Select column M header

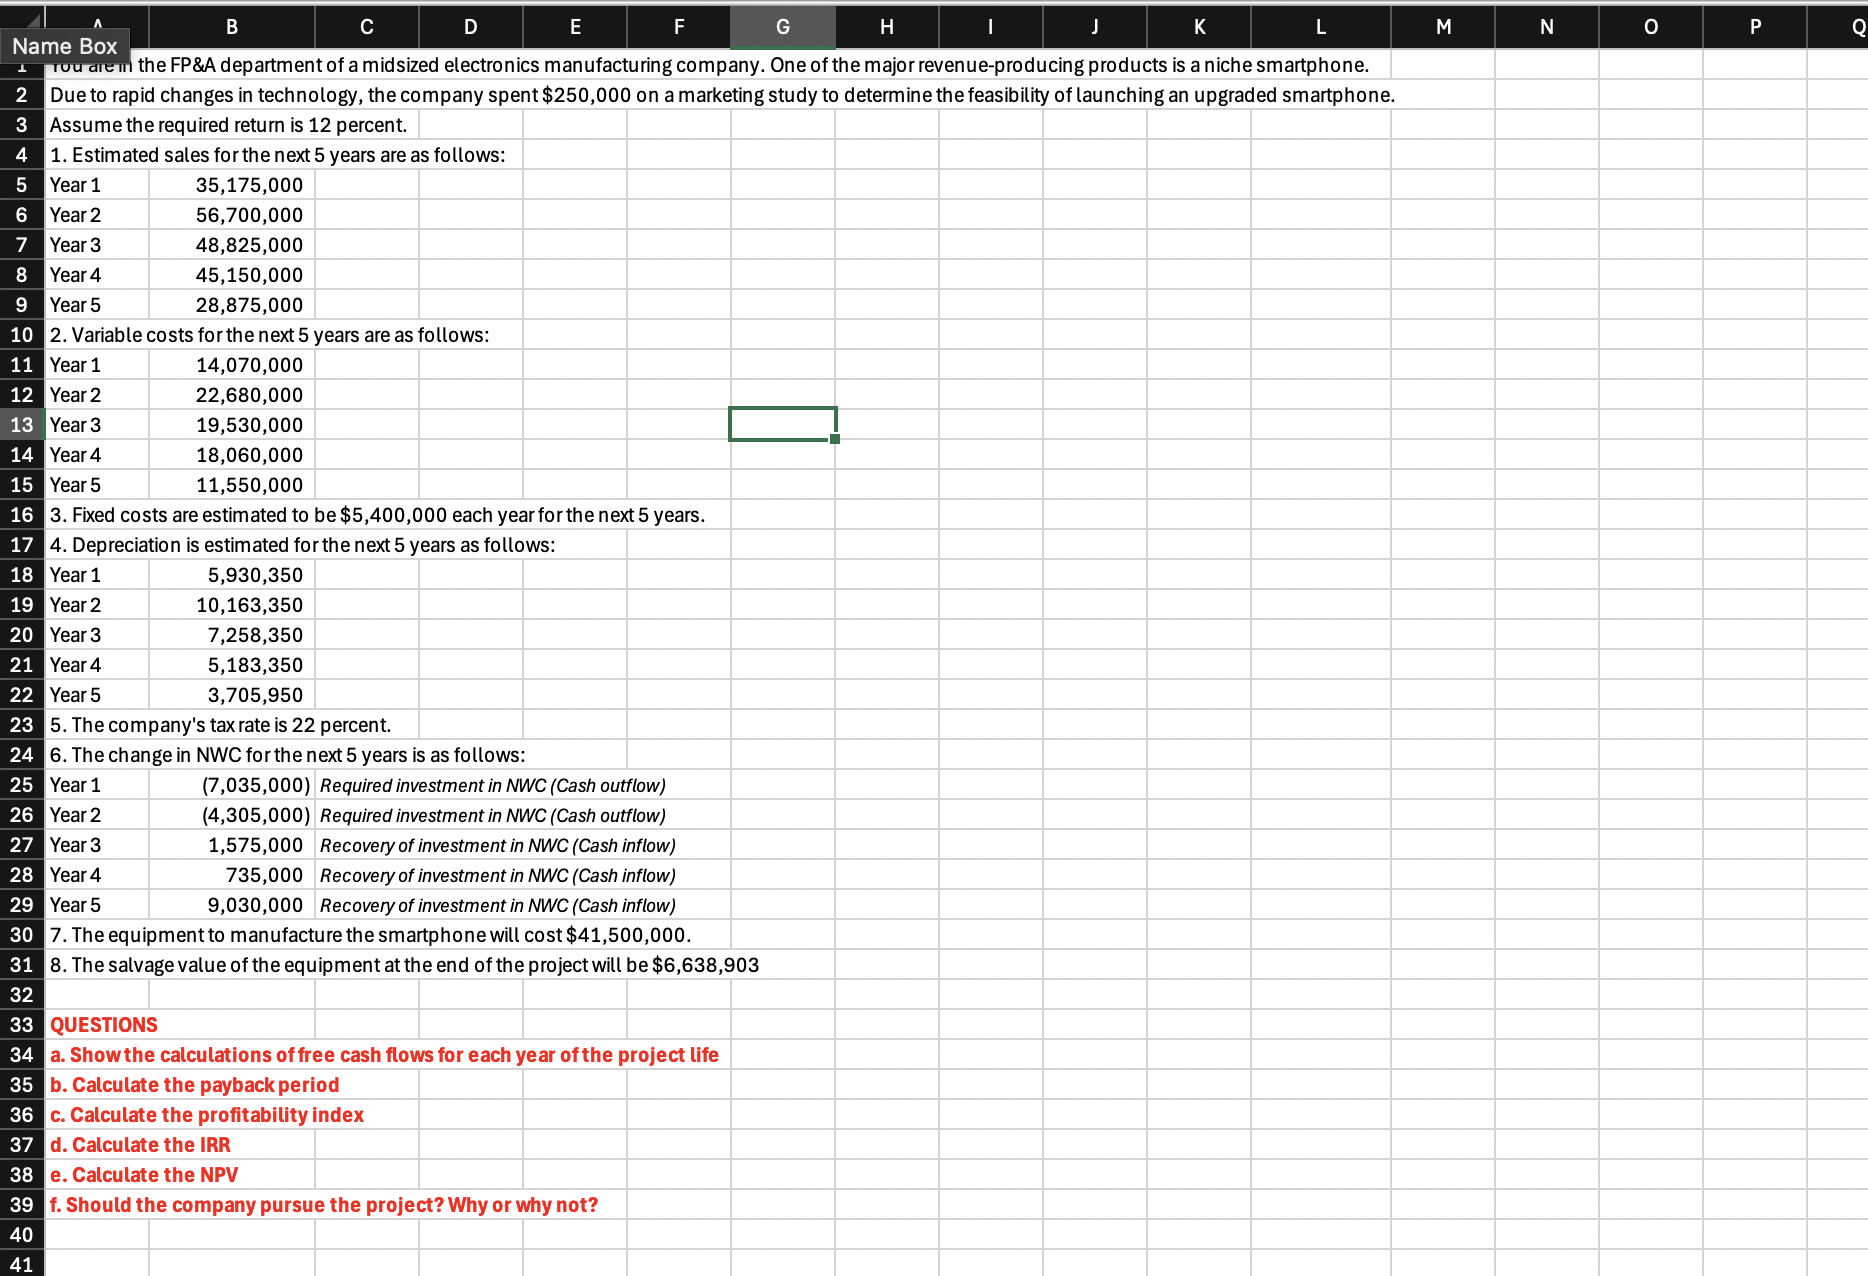(x=1443, y=27)
